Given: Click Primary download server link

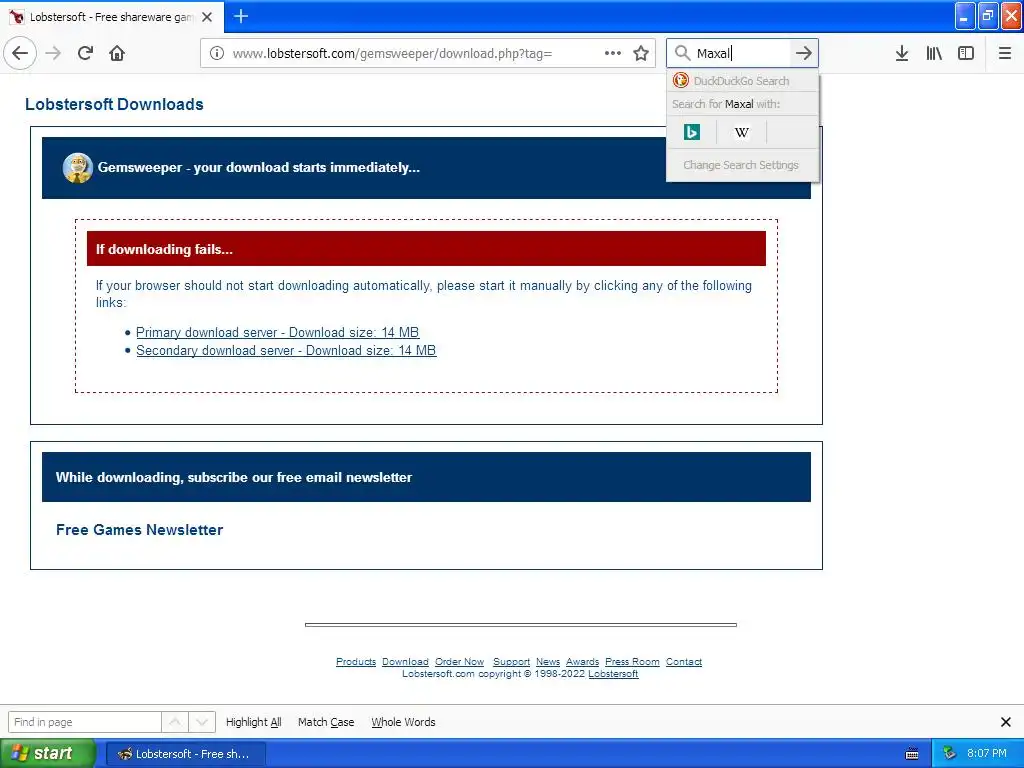Looking at the screenshot, I should pyautogui.click(x=278, y=332).
